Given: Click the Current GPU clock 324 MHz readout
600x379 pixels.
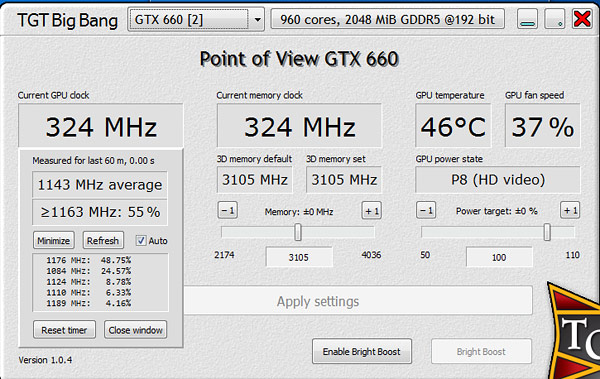Looking at the screenshot, I should point(101,126).
